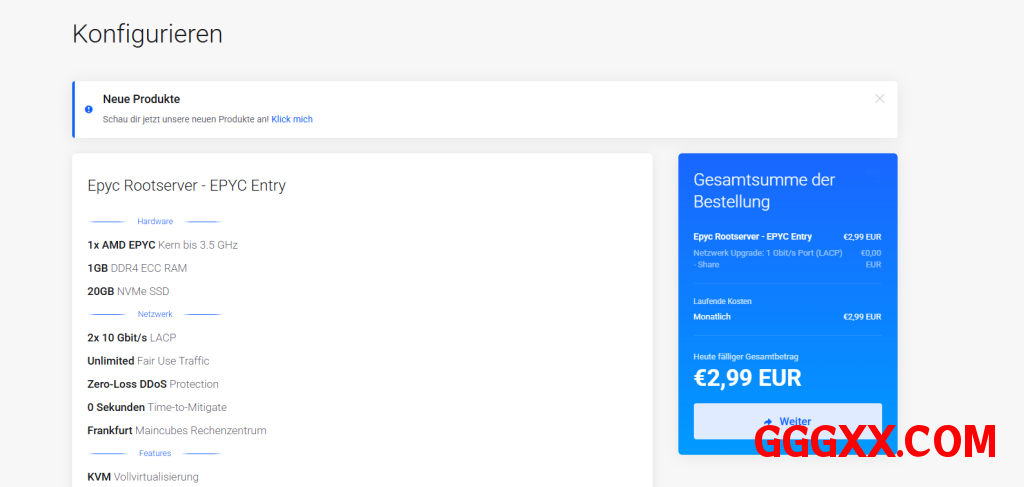Open the 'Klick mich' link
This screenshot has height=487, width=1024.
(292, 119)
